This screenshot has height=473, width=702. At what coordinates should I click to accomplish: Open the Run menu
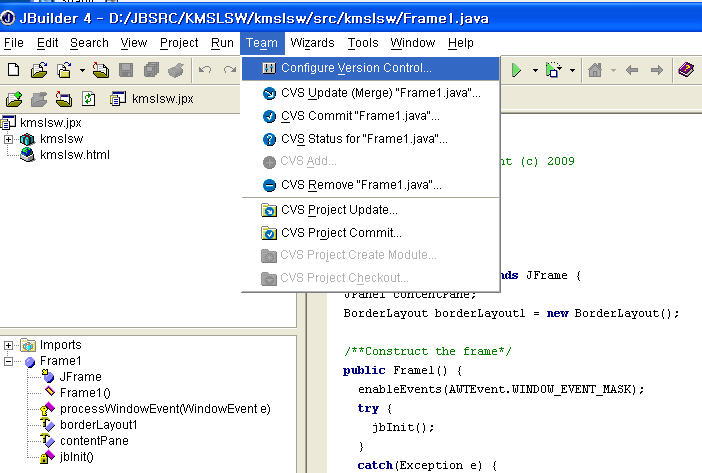click(x=222, y=43)
